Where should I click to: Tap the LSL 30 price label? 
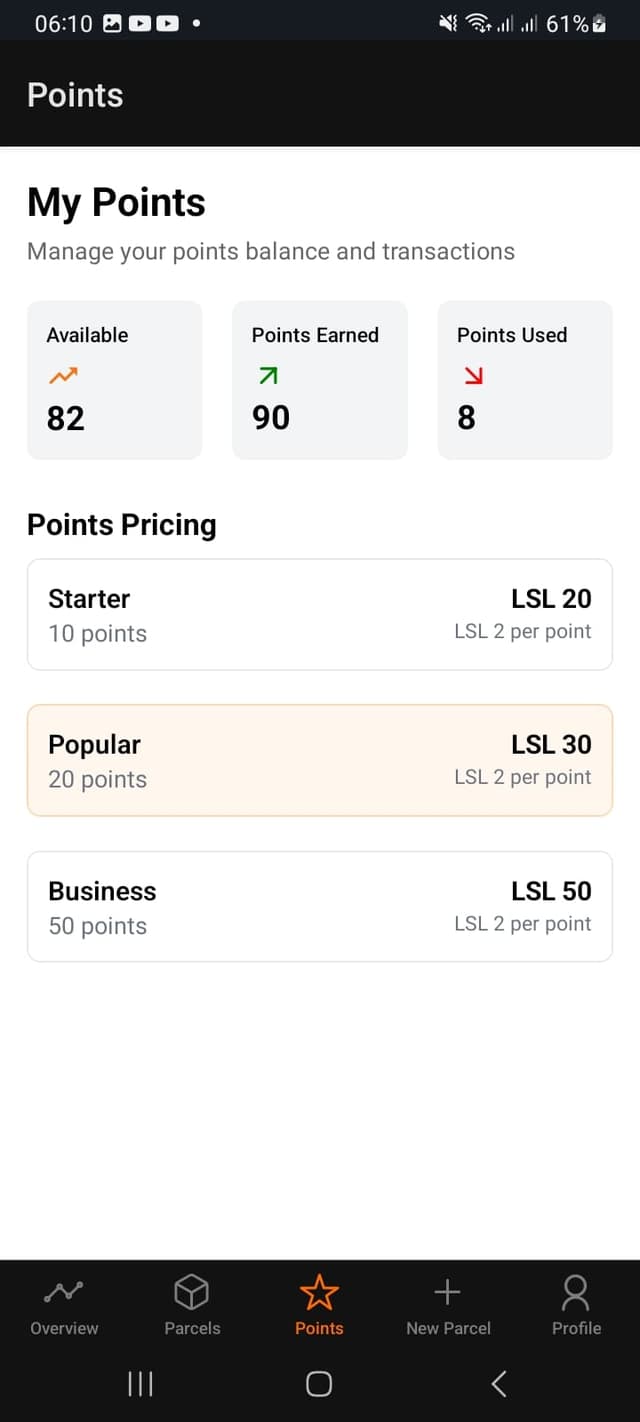point(551,744)
